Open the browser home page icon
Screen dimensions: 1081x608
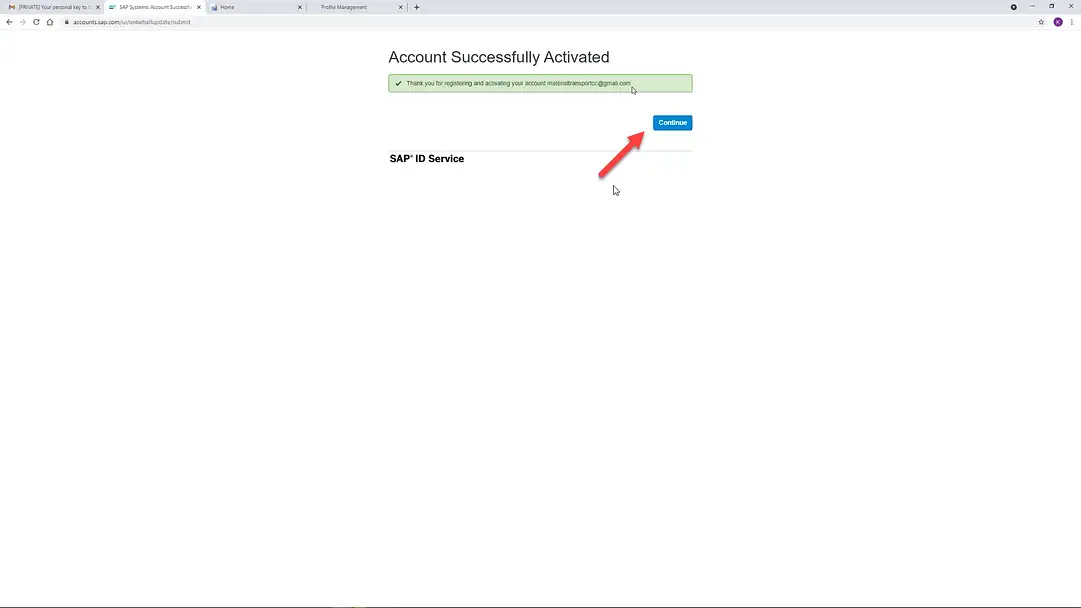(50, 22)
